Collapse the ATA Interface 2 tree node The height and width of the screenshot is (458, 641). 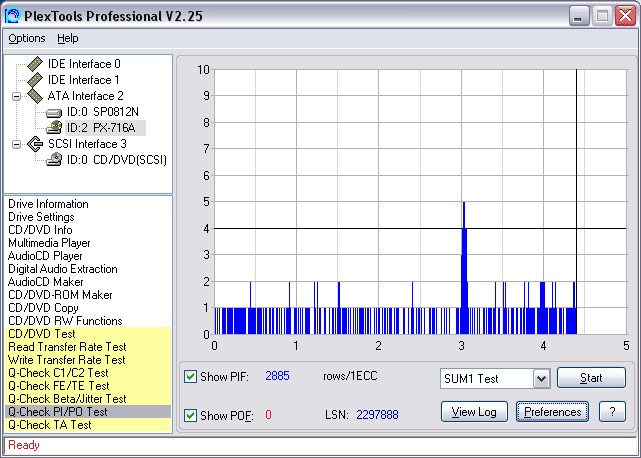point(16,97)
